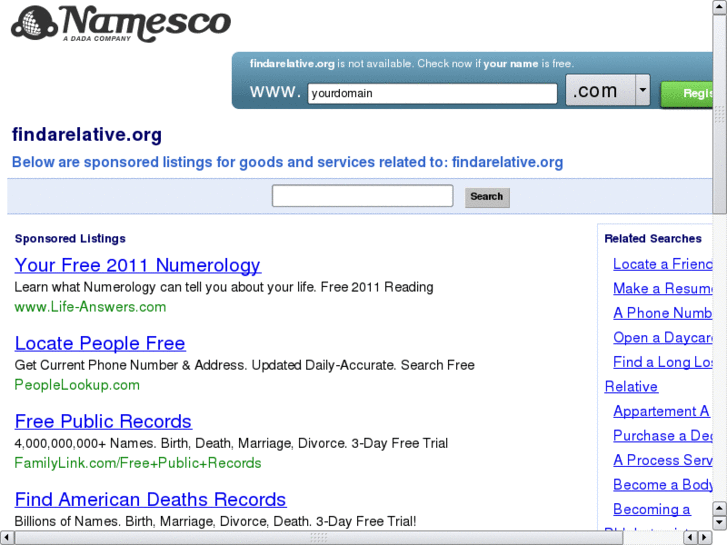This screenshot has width=727, height=545.
Task: Click the Learn what Numerology description text
Action: (223, 287)
